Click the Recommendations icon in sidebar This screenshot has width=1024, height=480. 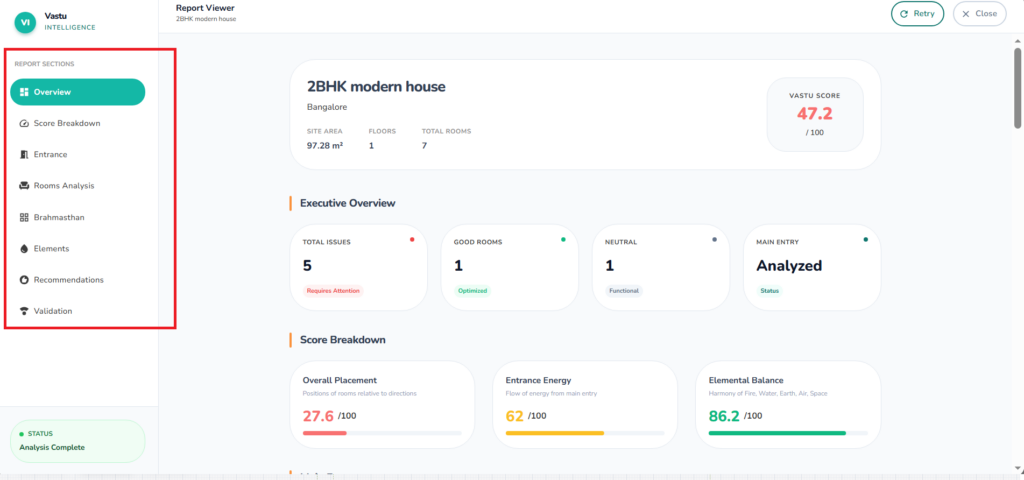24,280
